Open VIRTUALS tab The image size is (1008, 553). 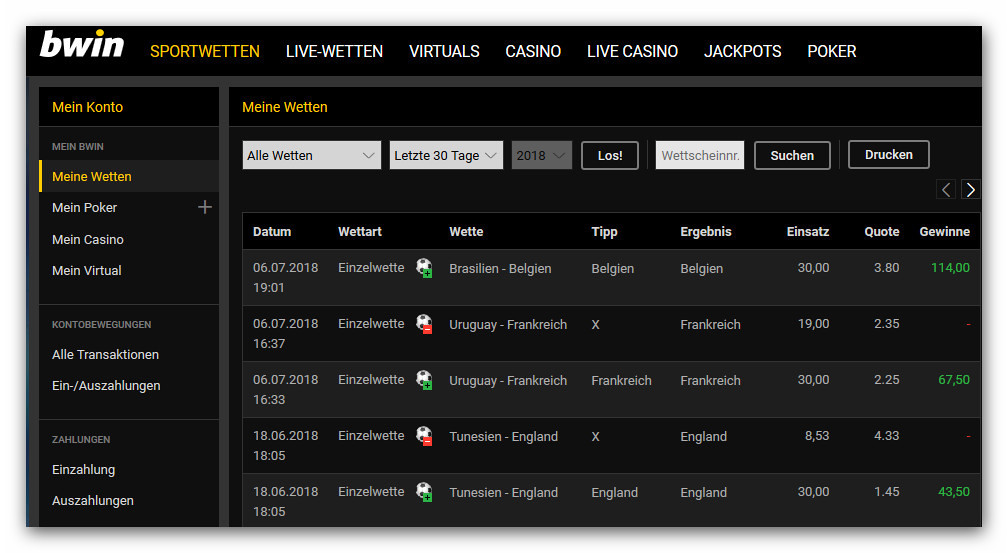pos(444,51)
